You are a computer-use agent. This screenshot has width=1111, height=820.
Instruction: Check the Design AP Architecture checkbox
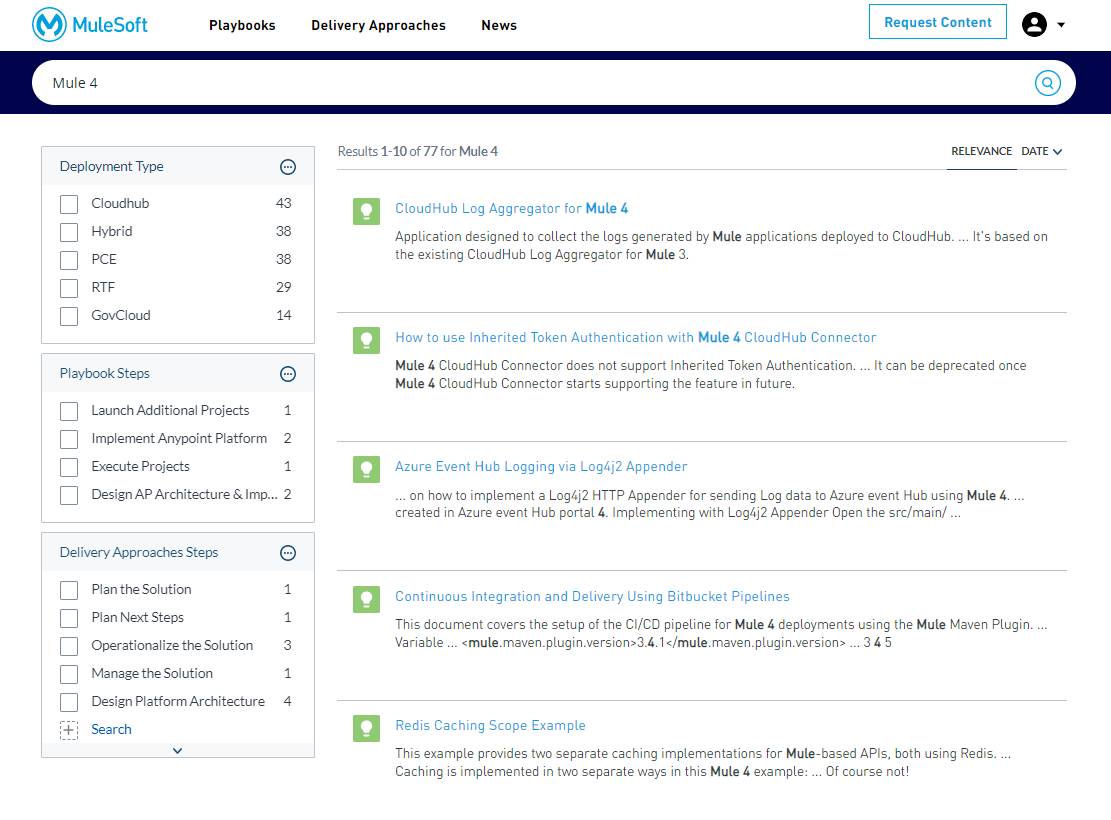69,495
